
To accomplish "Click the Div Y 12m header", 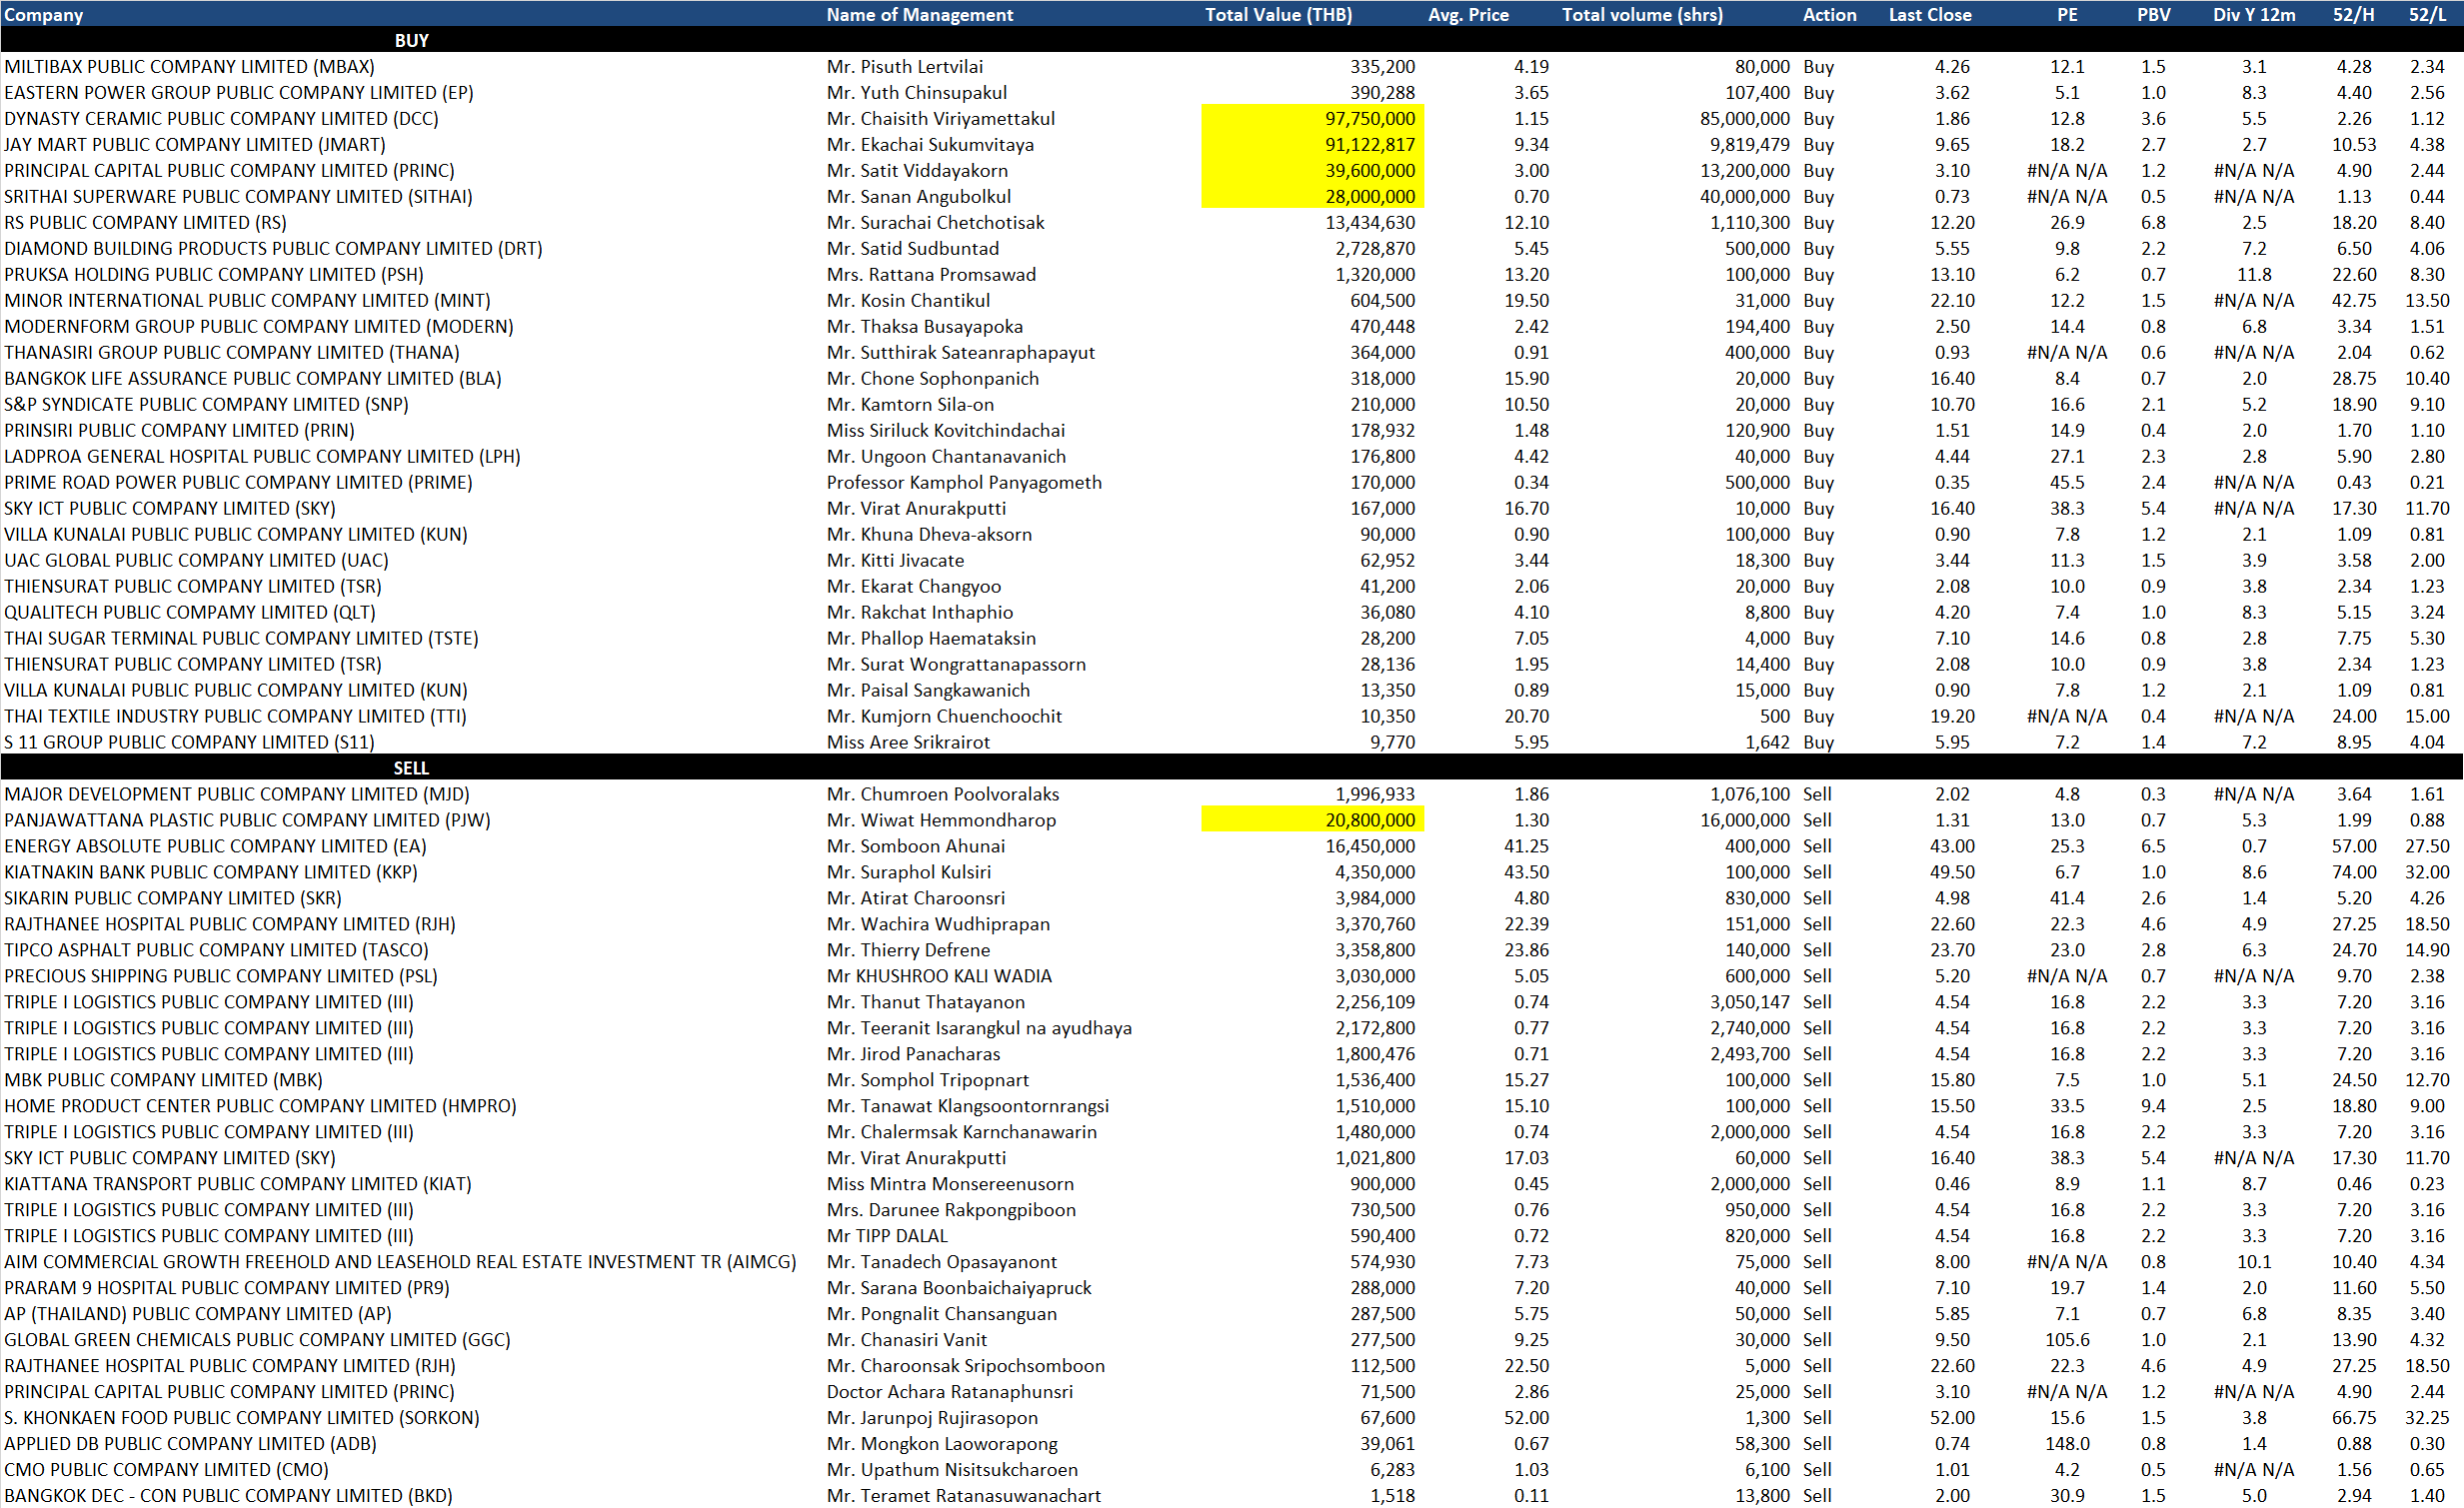I will point(2253,14).
